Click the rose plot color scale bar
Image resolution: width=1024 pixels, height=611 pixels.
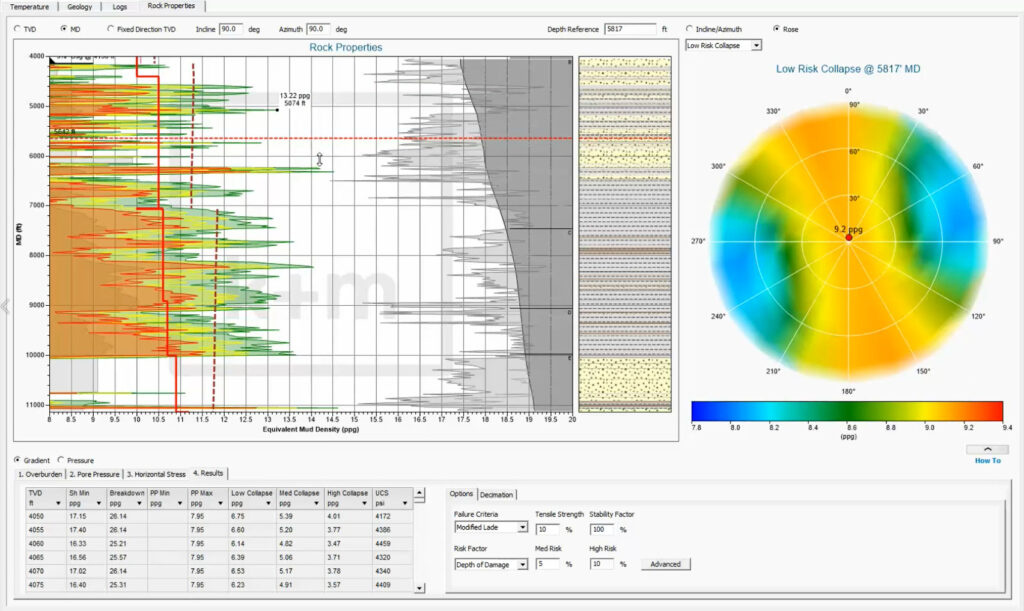pos(847,411)
